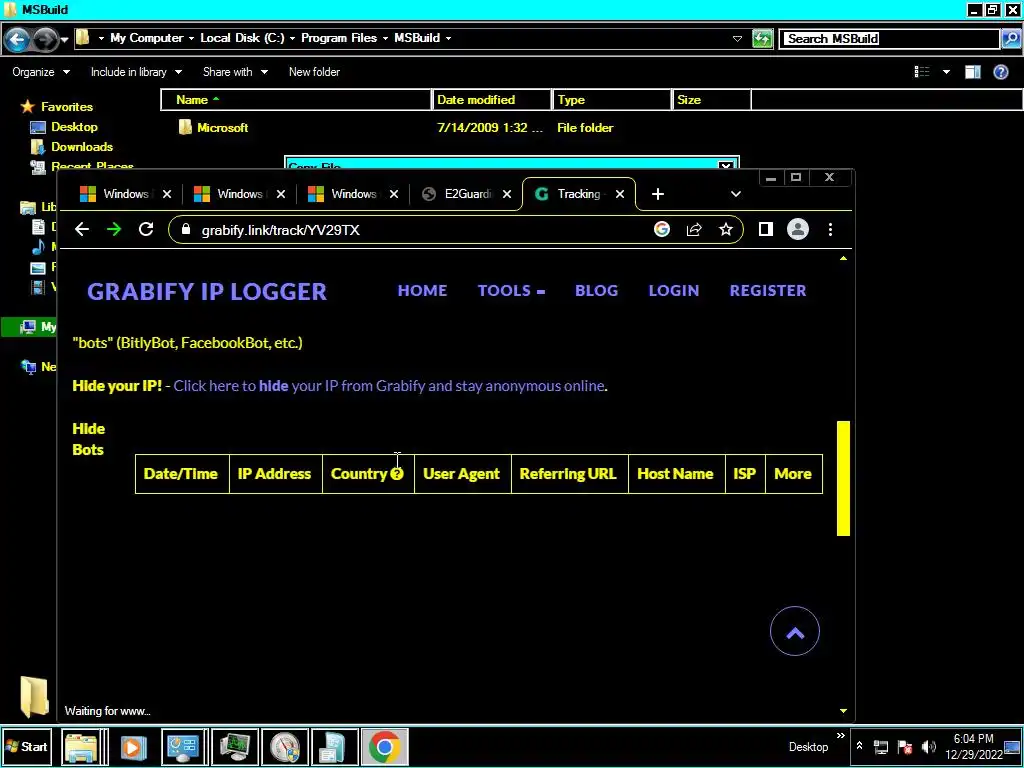Open Chrome three-dot menu
The image size is (1024, 768).
[830, 229]
